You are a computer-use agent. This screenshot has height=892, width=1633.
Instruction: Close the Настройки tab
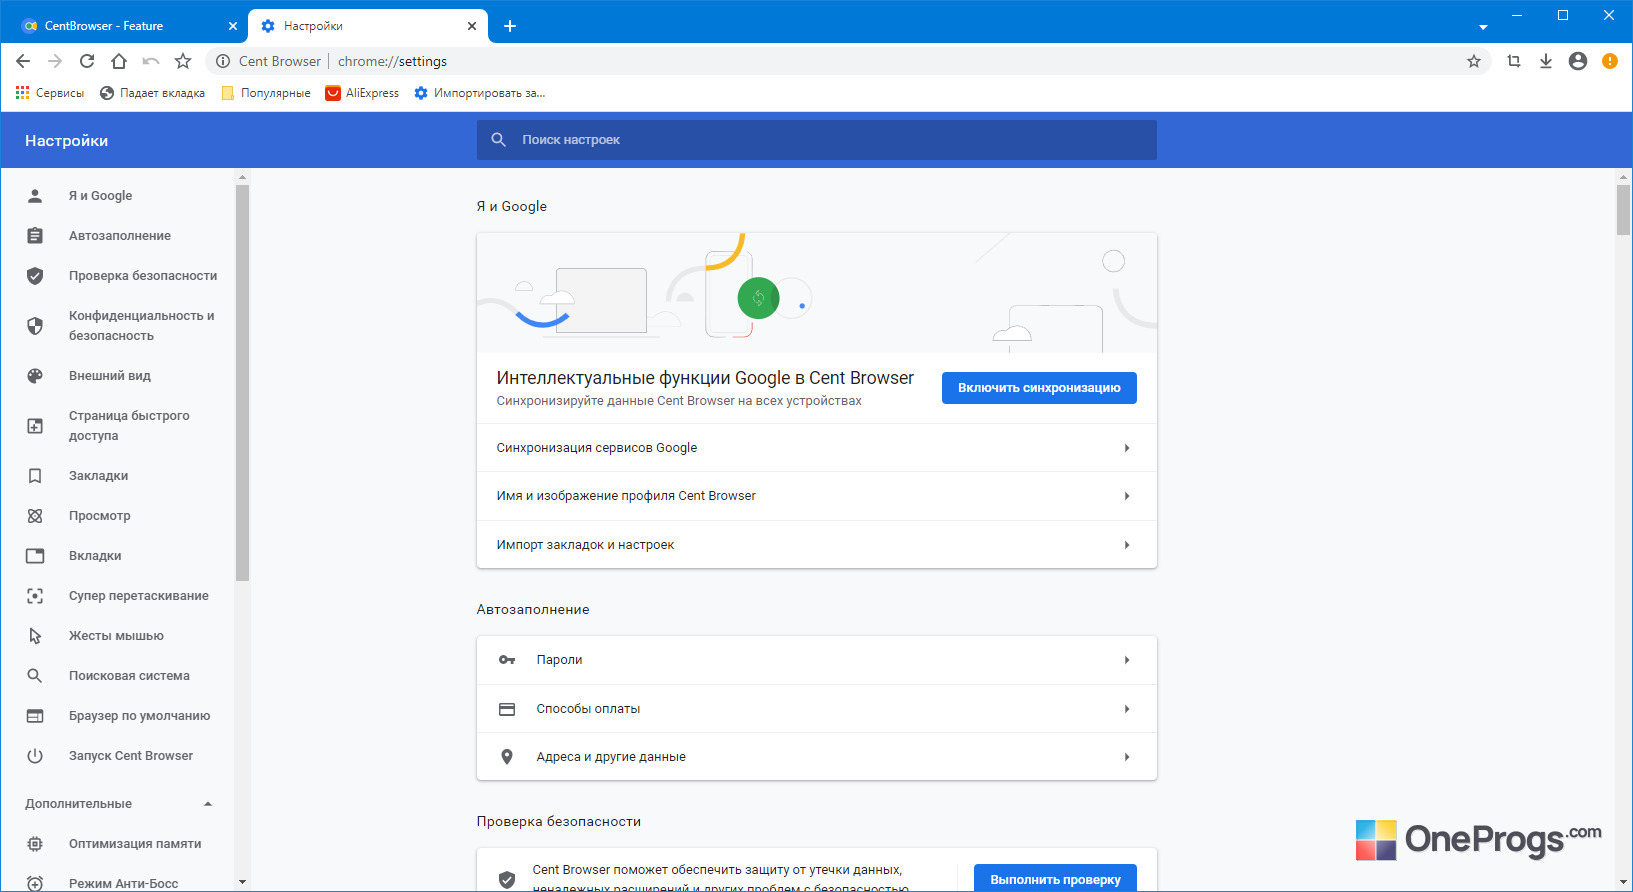[x=472, y=26]
